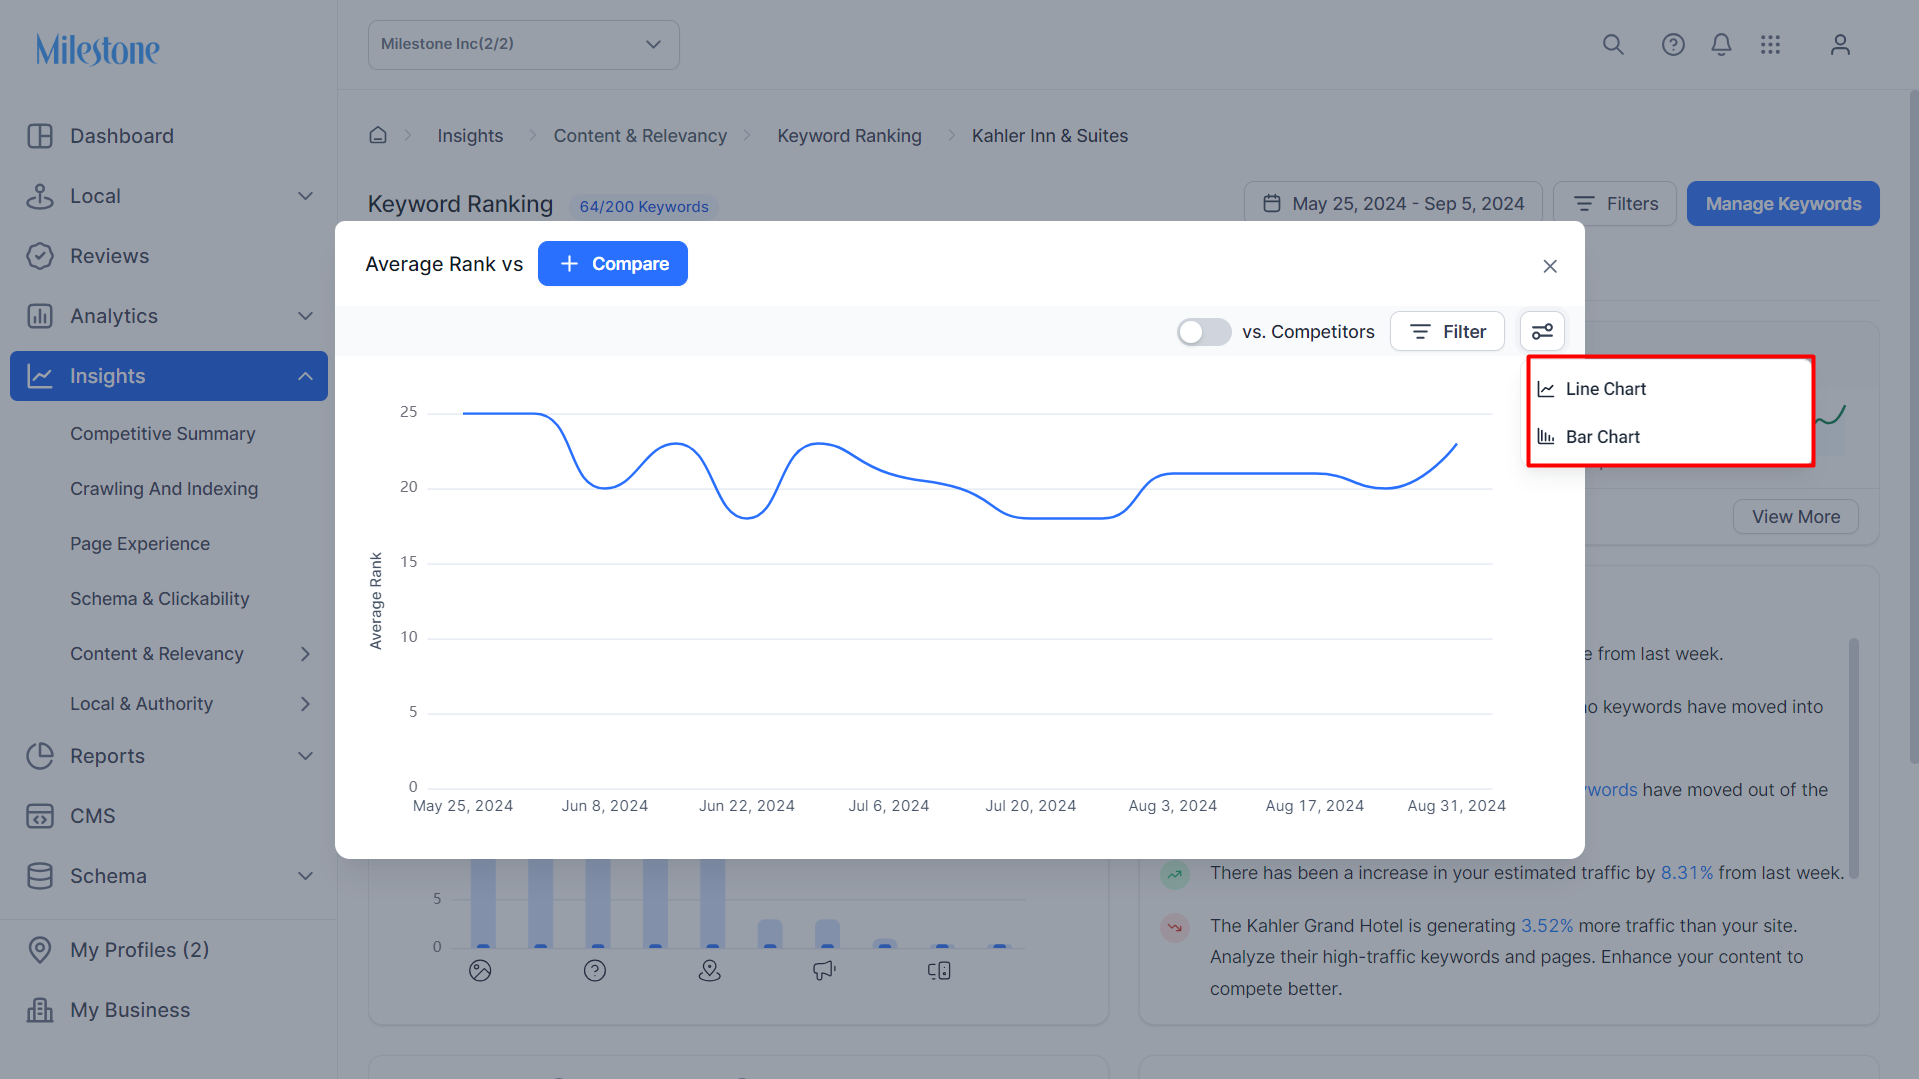
Task: Click the 64/200 Keywords badge
Action: 644,207
